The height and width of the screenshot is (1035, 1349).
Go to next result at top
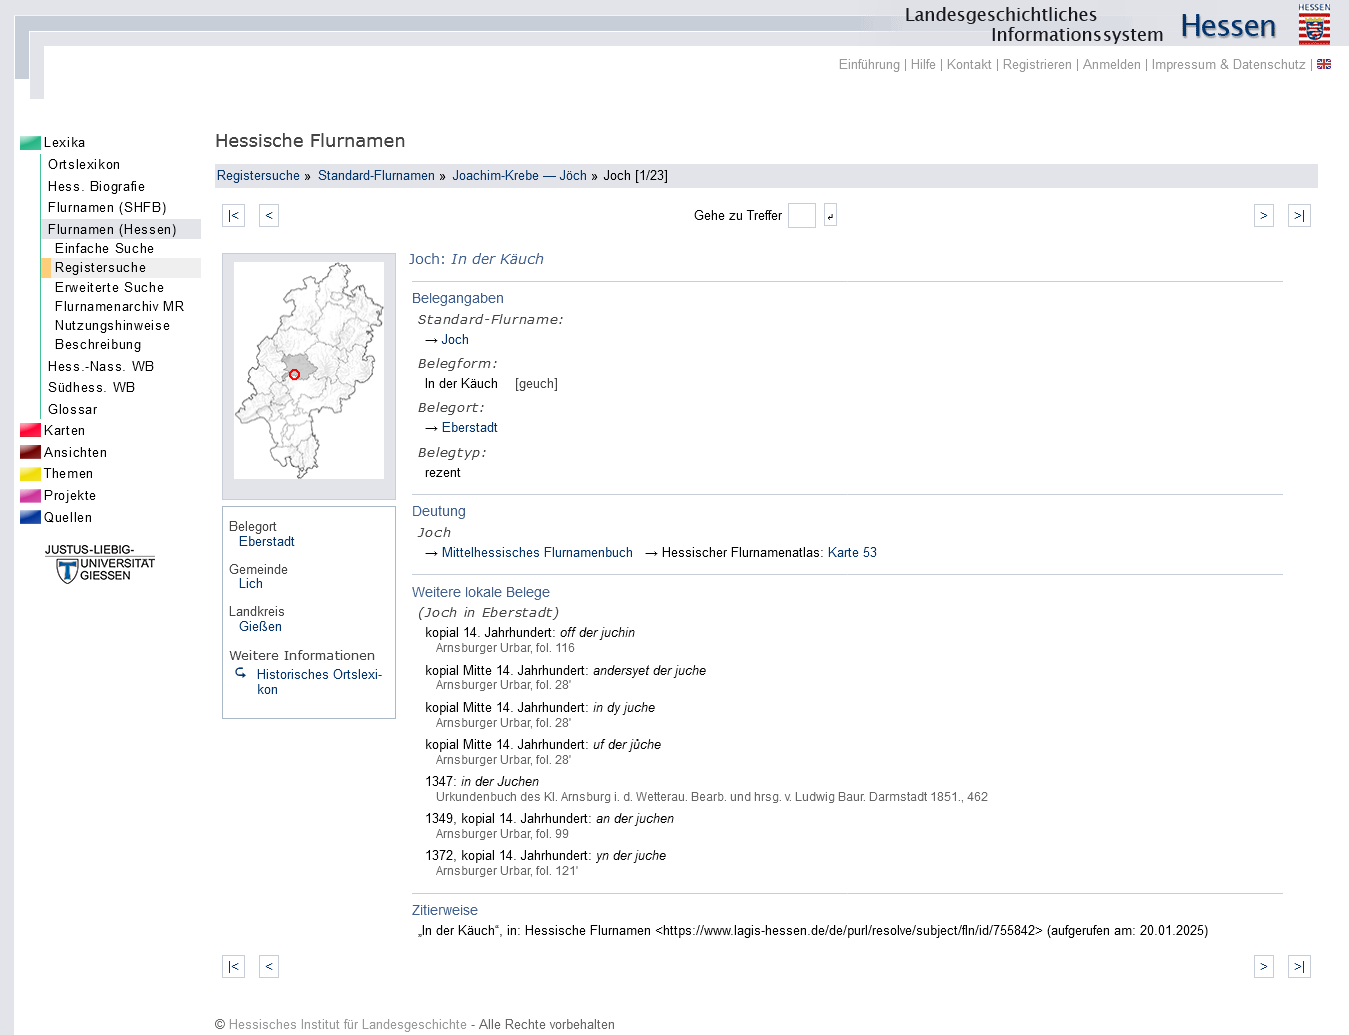(1263, 216)
